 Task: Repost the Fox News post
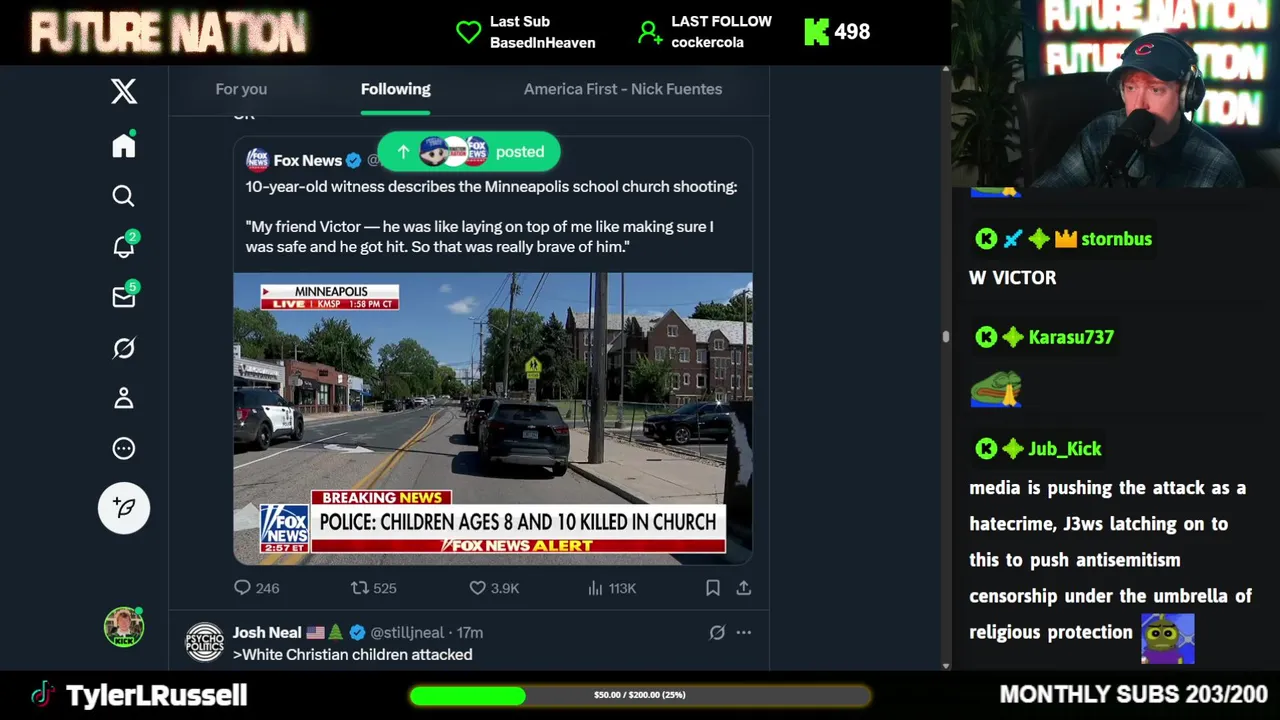click(374, 588)
